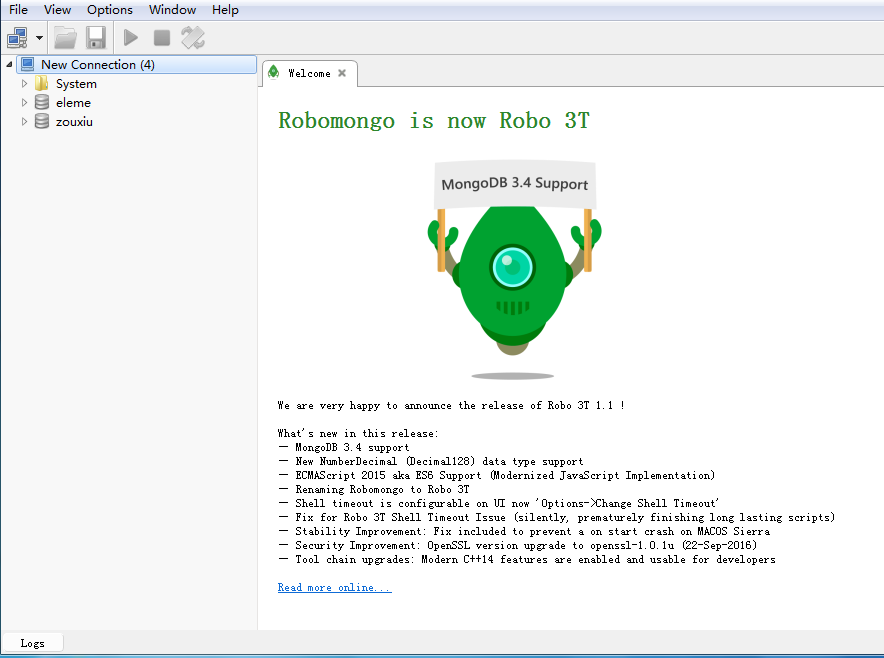
Task: Click the eleme database icon
Action: point(41,102)
